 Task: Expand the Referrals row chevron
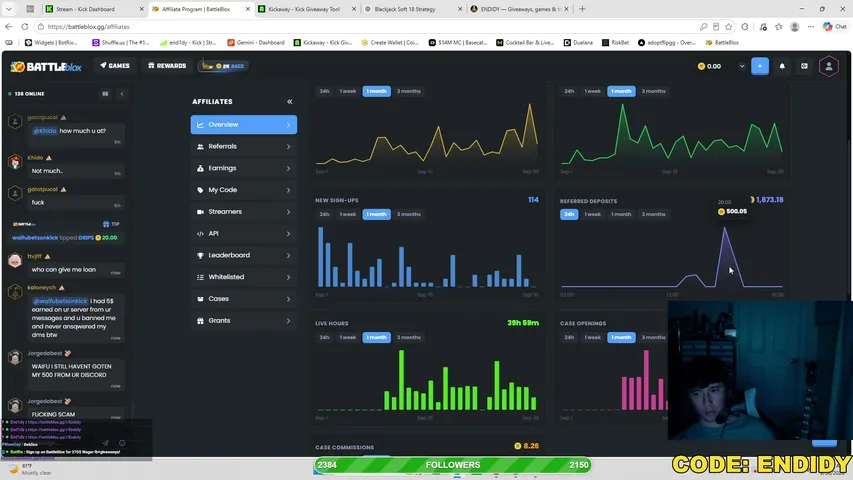pyautogui.click(x=288, y=146)
